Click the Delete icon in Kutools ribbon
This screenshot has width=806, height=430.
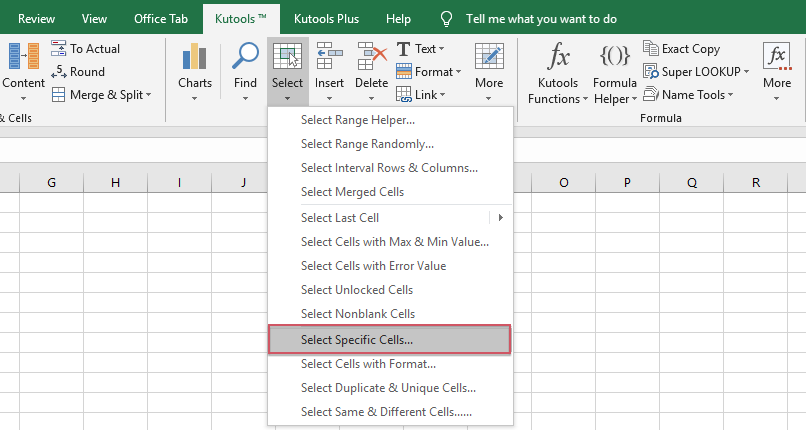(x=371, y=60)
